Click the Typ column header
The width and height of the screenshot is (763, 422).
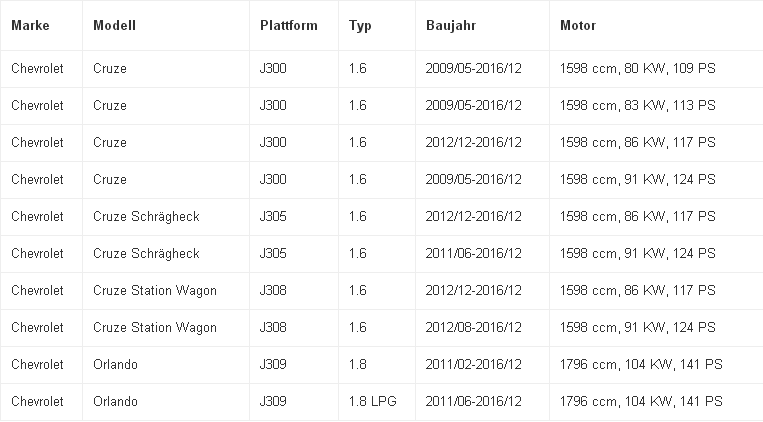[x=360, y=25]
